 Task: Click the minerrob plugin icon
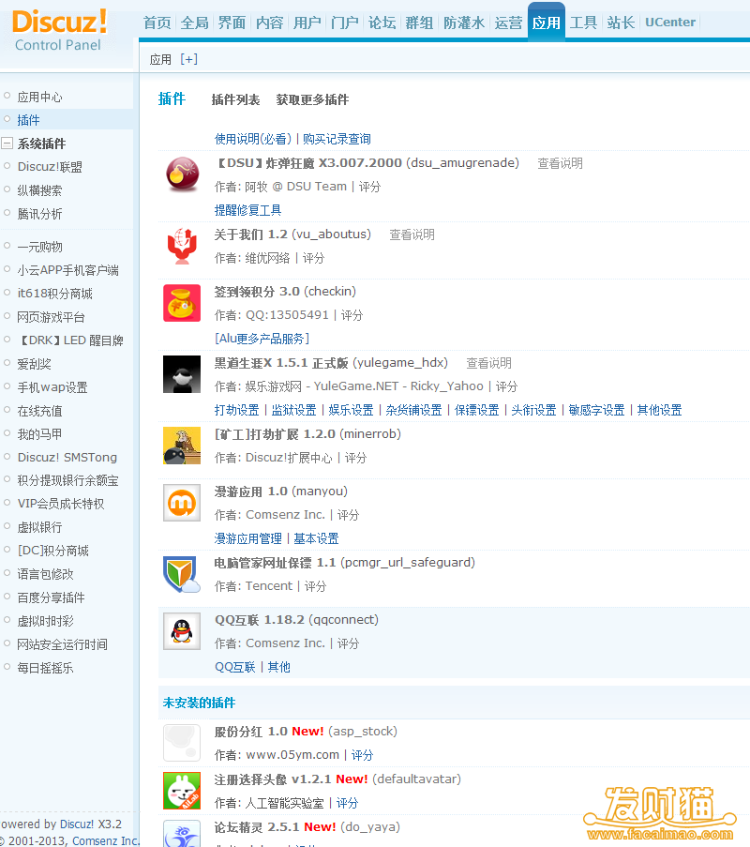(x=182, y=446)
